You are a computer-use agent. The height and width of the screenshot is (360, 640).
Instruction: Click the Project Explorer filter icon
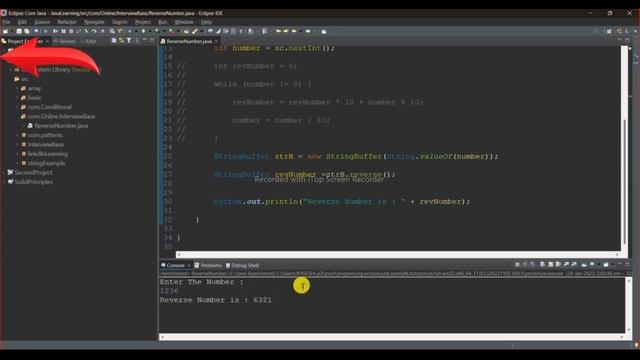pos(129,40)
